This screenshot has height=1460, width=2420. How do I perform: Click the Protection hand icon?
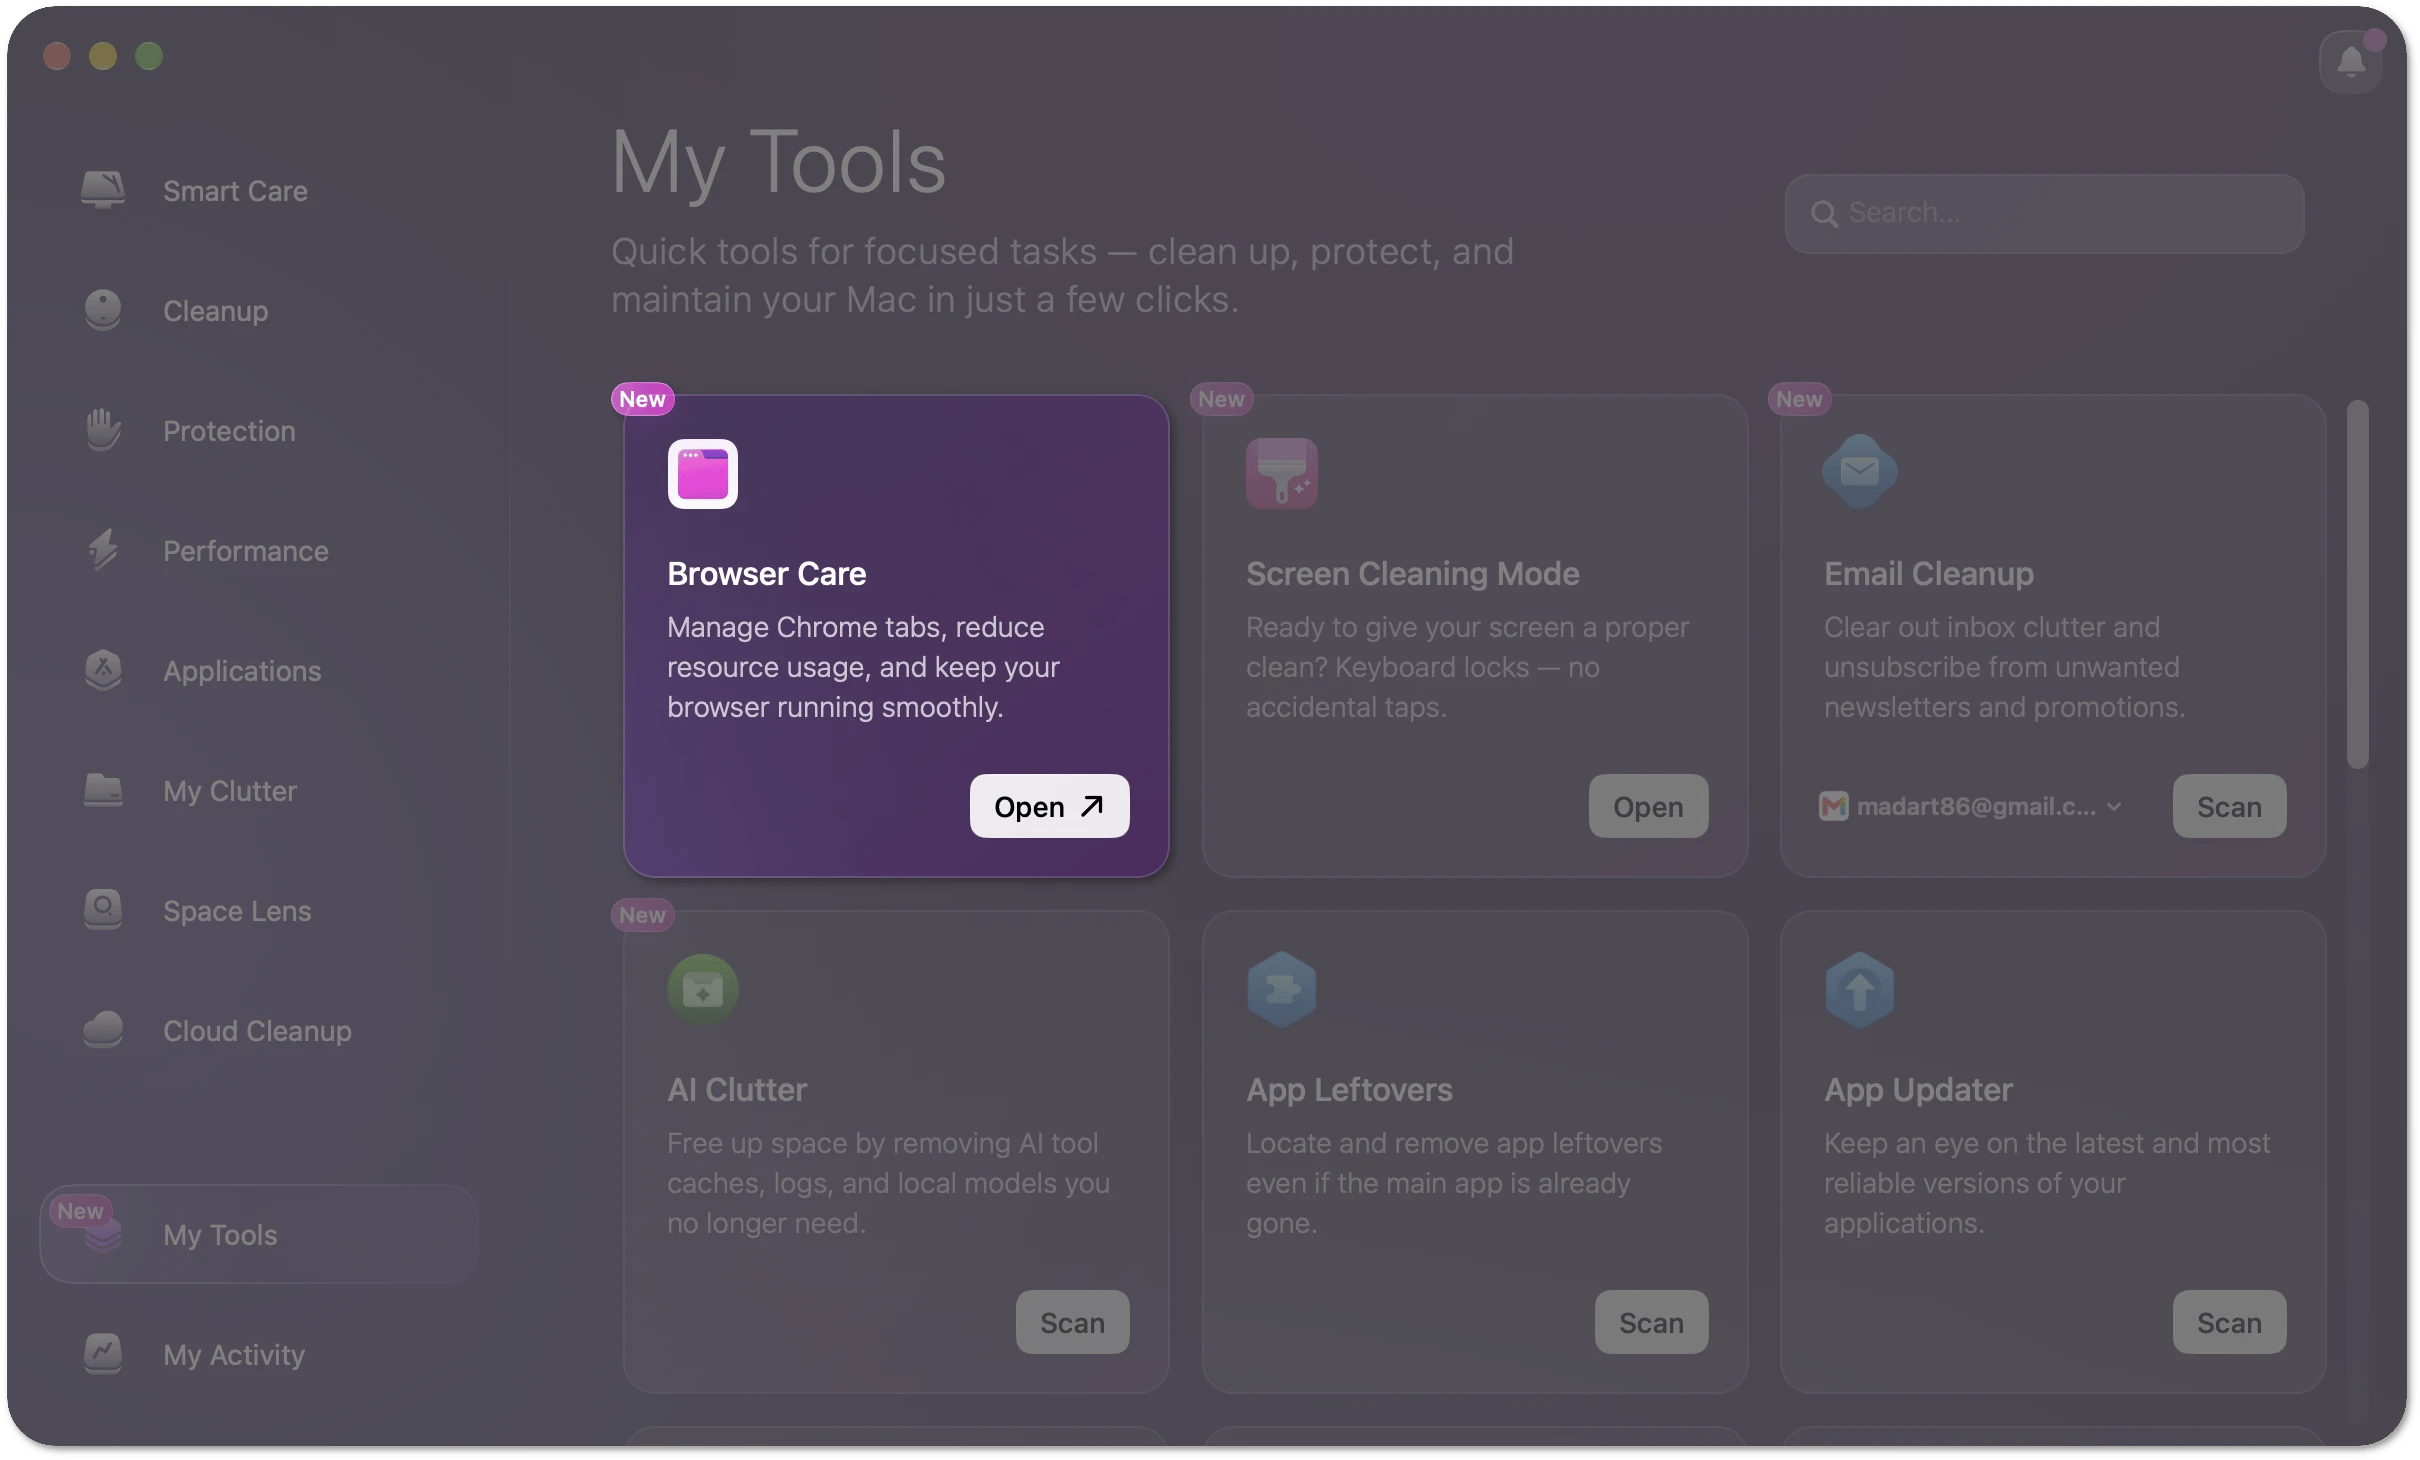(103, 430)
